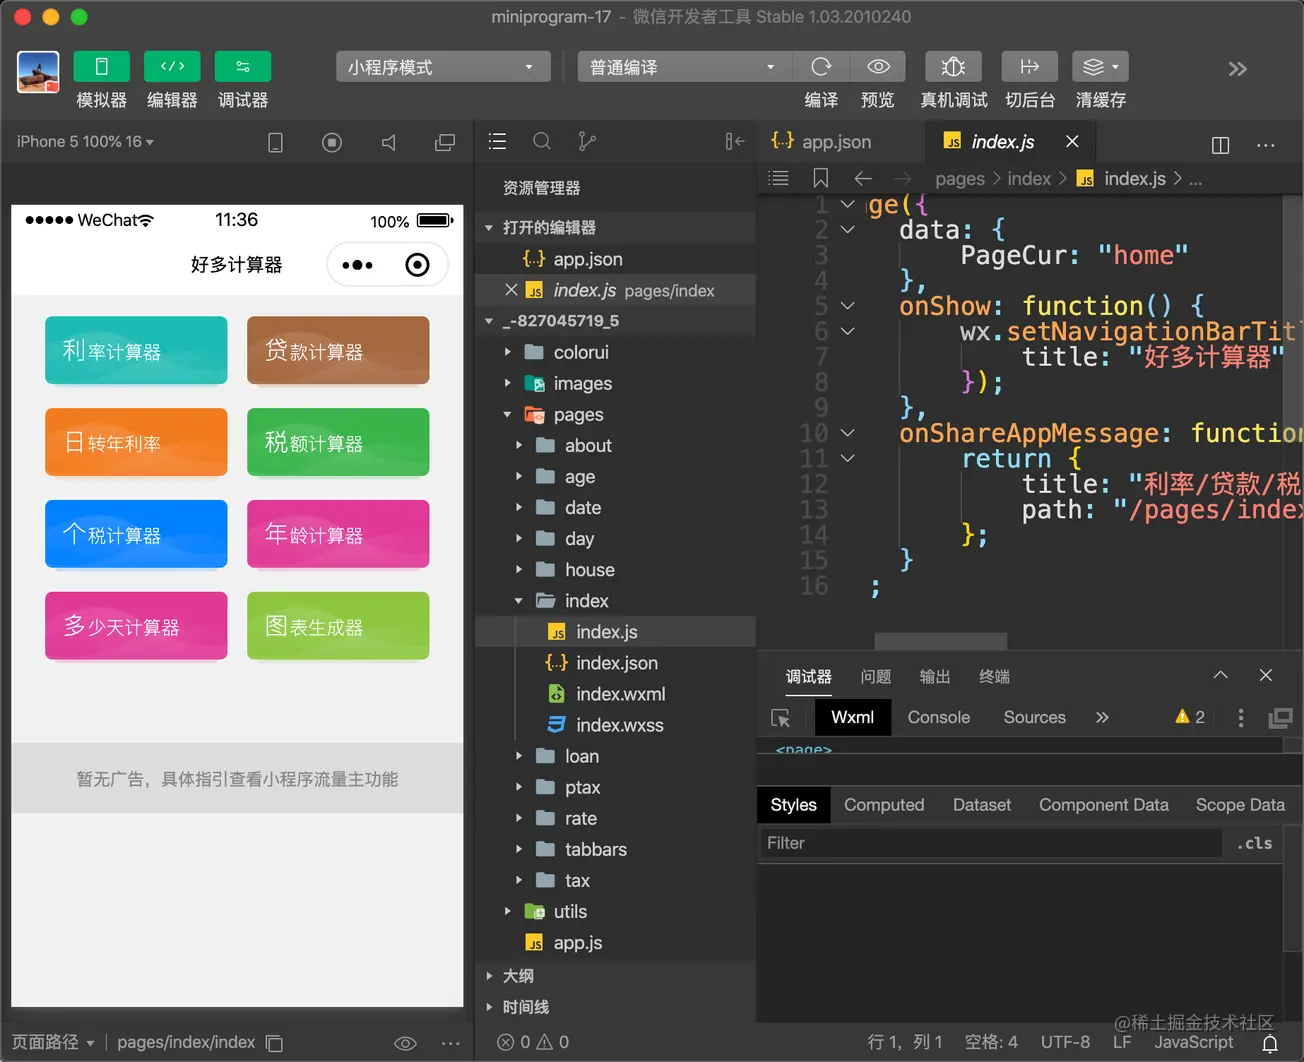Click the real device debug bug icon
This screenshot has height=1062, width=1304.
(953, 67)
